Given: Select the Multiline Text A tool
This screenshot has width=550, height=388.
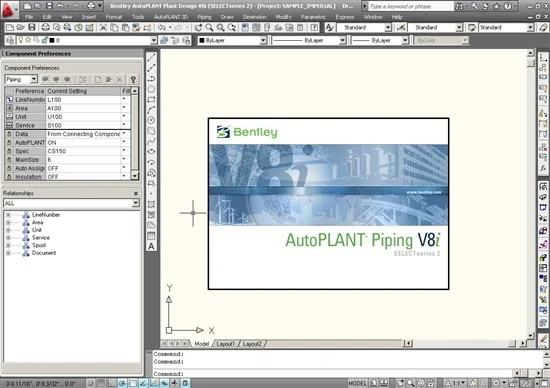Looking at the screenshot, I should pos(151,246).
